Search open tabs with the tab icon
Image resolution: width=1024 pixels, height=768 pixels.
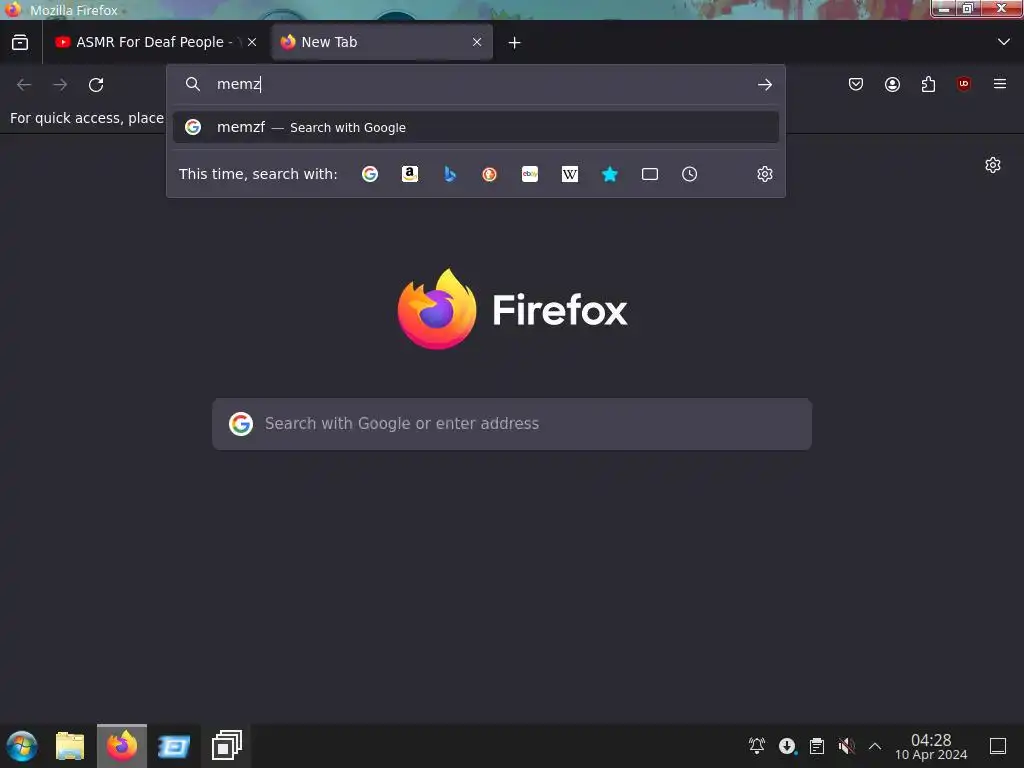650,174
